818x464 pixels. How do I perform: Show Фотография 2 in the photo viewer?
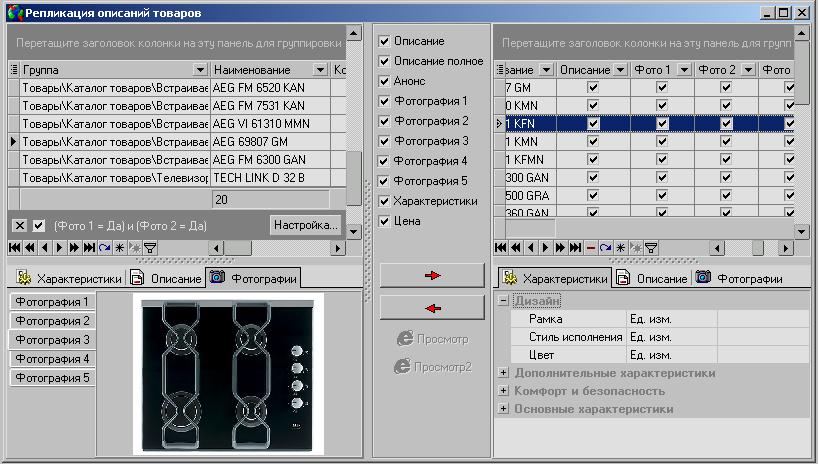[x=52, y=320]
